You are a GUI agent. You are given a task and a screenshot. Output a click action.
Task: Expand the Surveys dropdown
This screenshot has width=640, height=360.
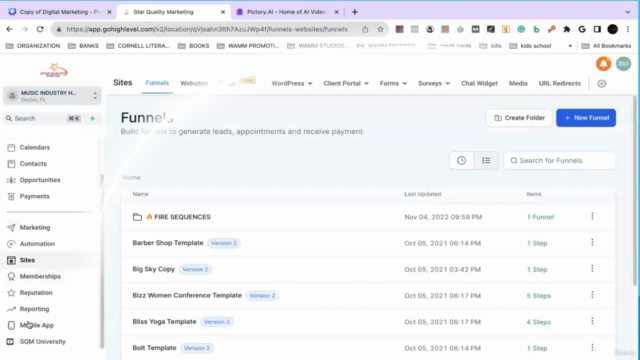pyautogui.click(x=434, y=83)
